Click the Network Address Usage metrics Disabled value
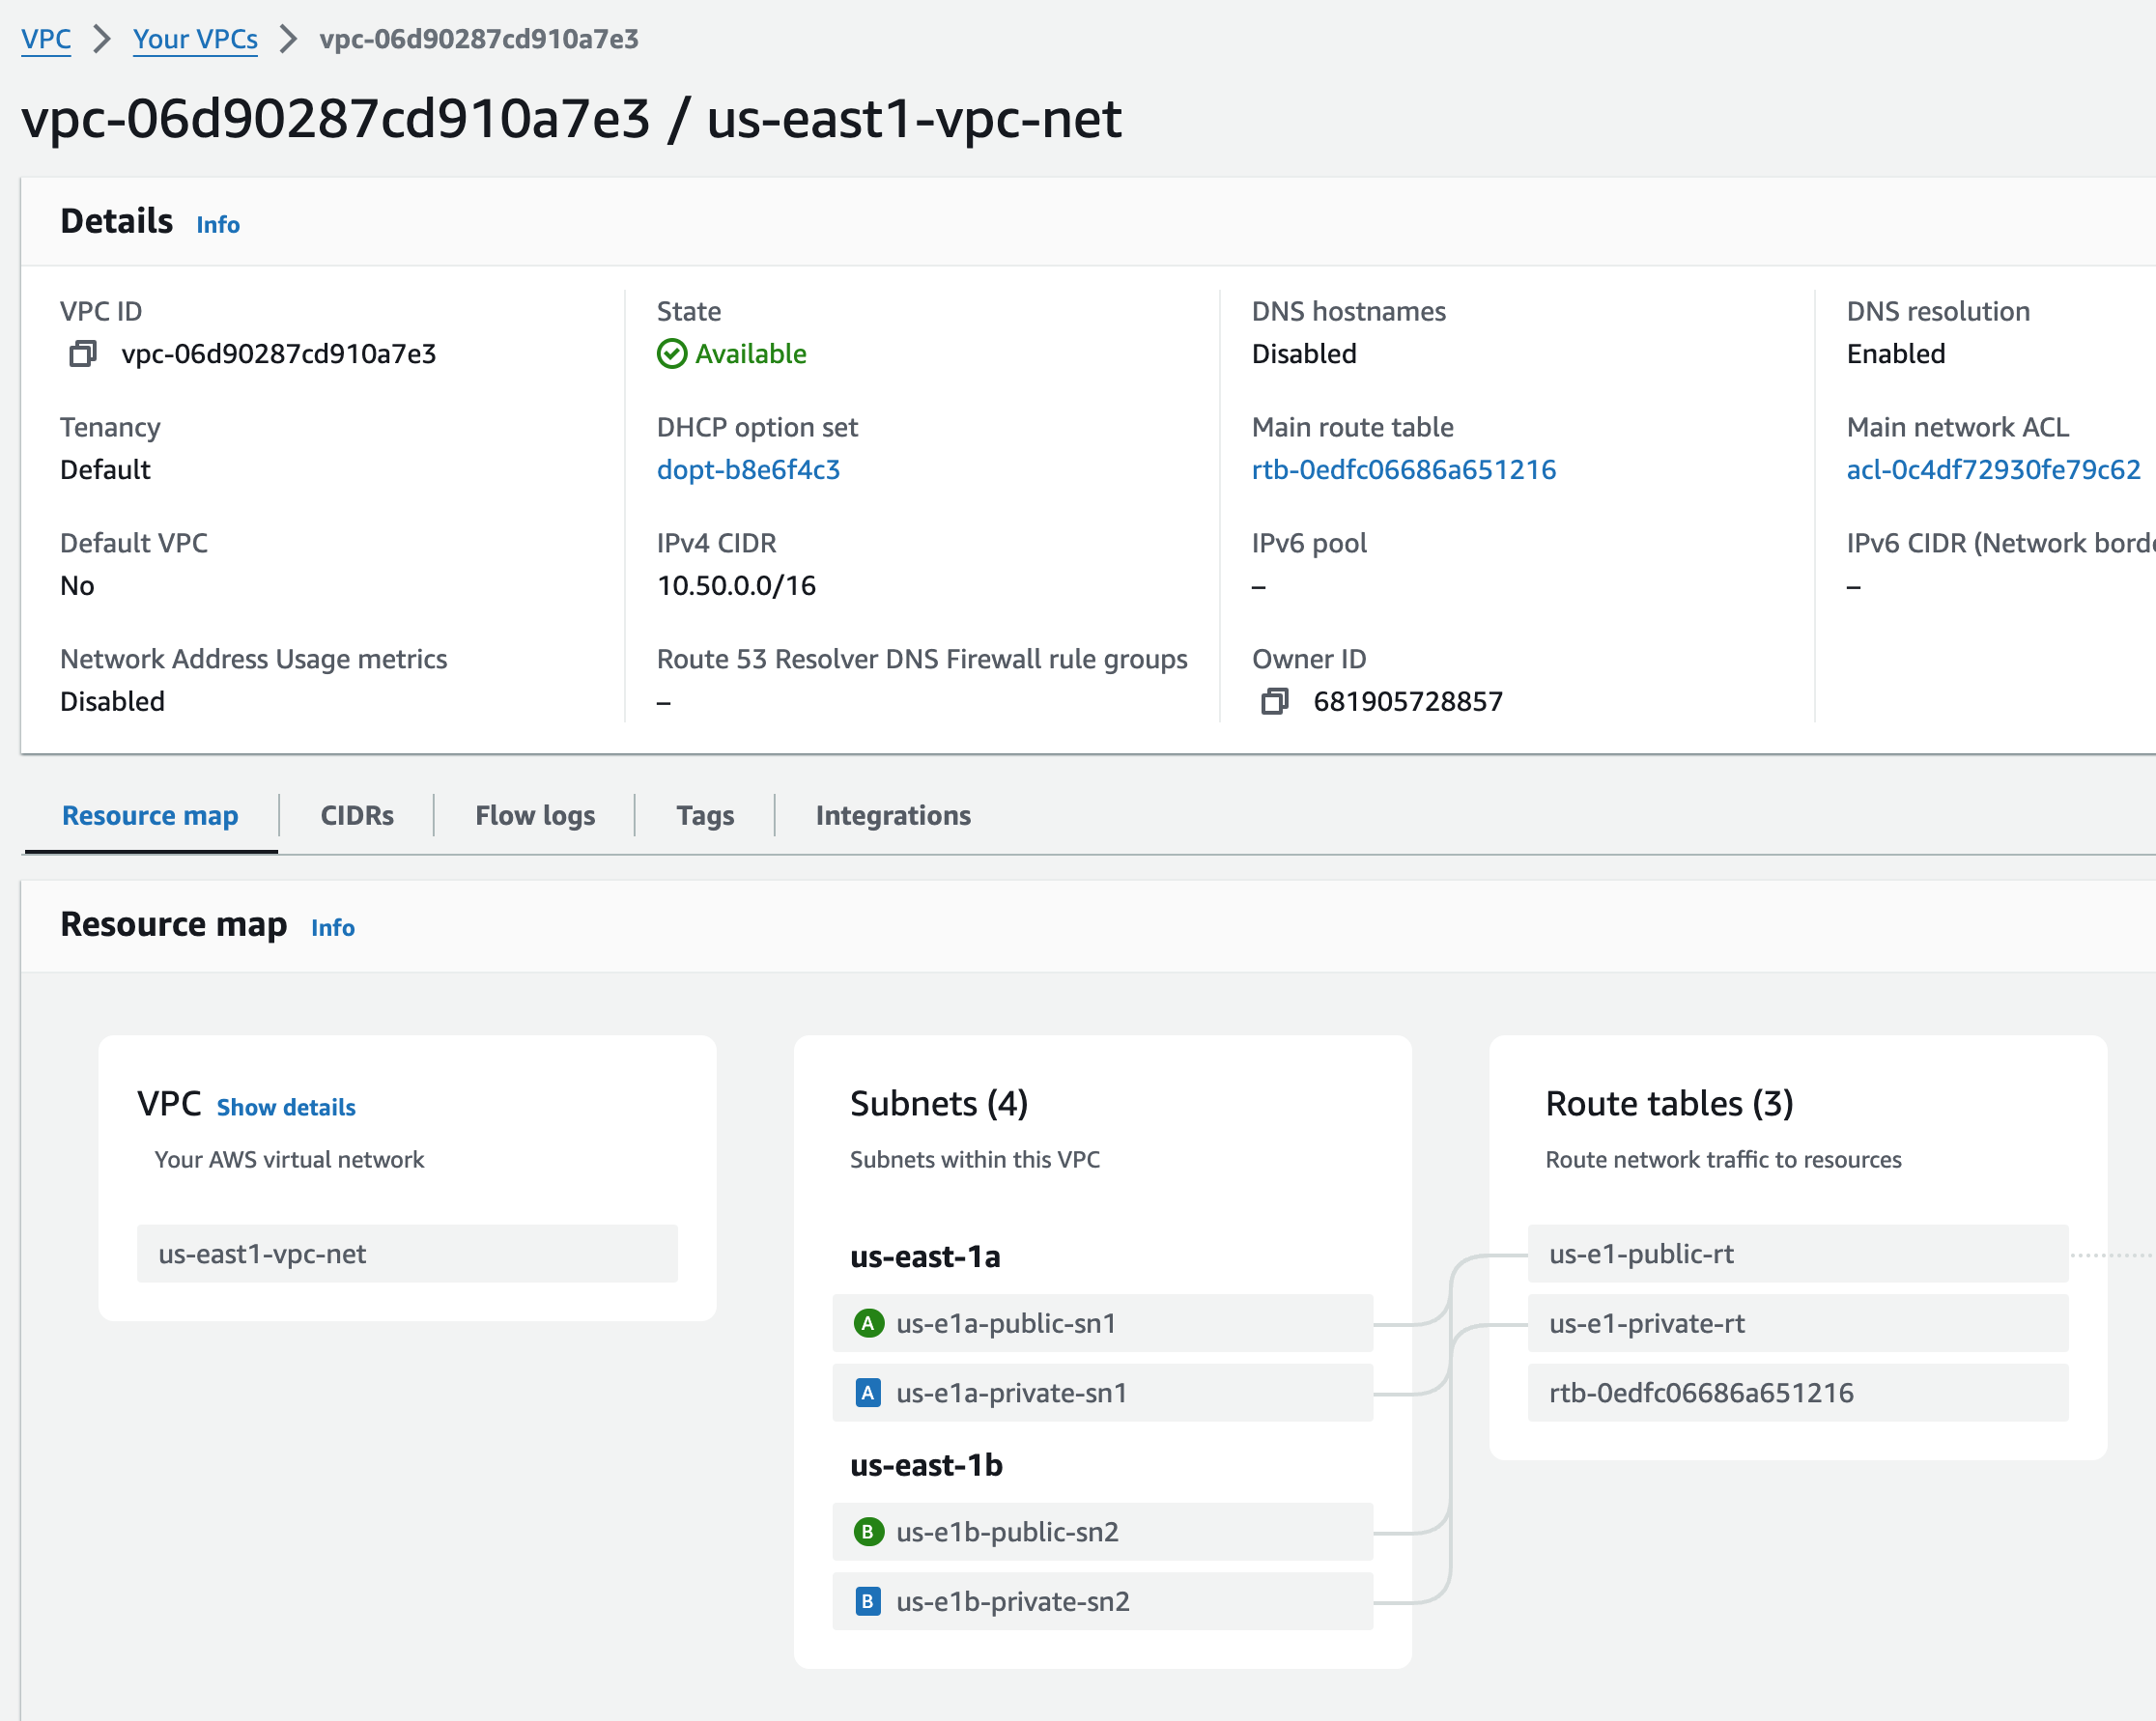The width and height of the screenshot is (2156, 1721). click(x=112, y=702)
